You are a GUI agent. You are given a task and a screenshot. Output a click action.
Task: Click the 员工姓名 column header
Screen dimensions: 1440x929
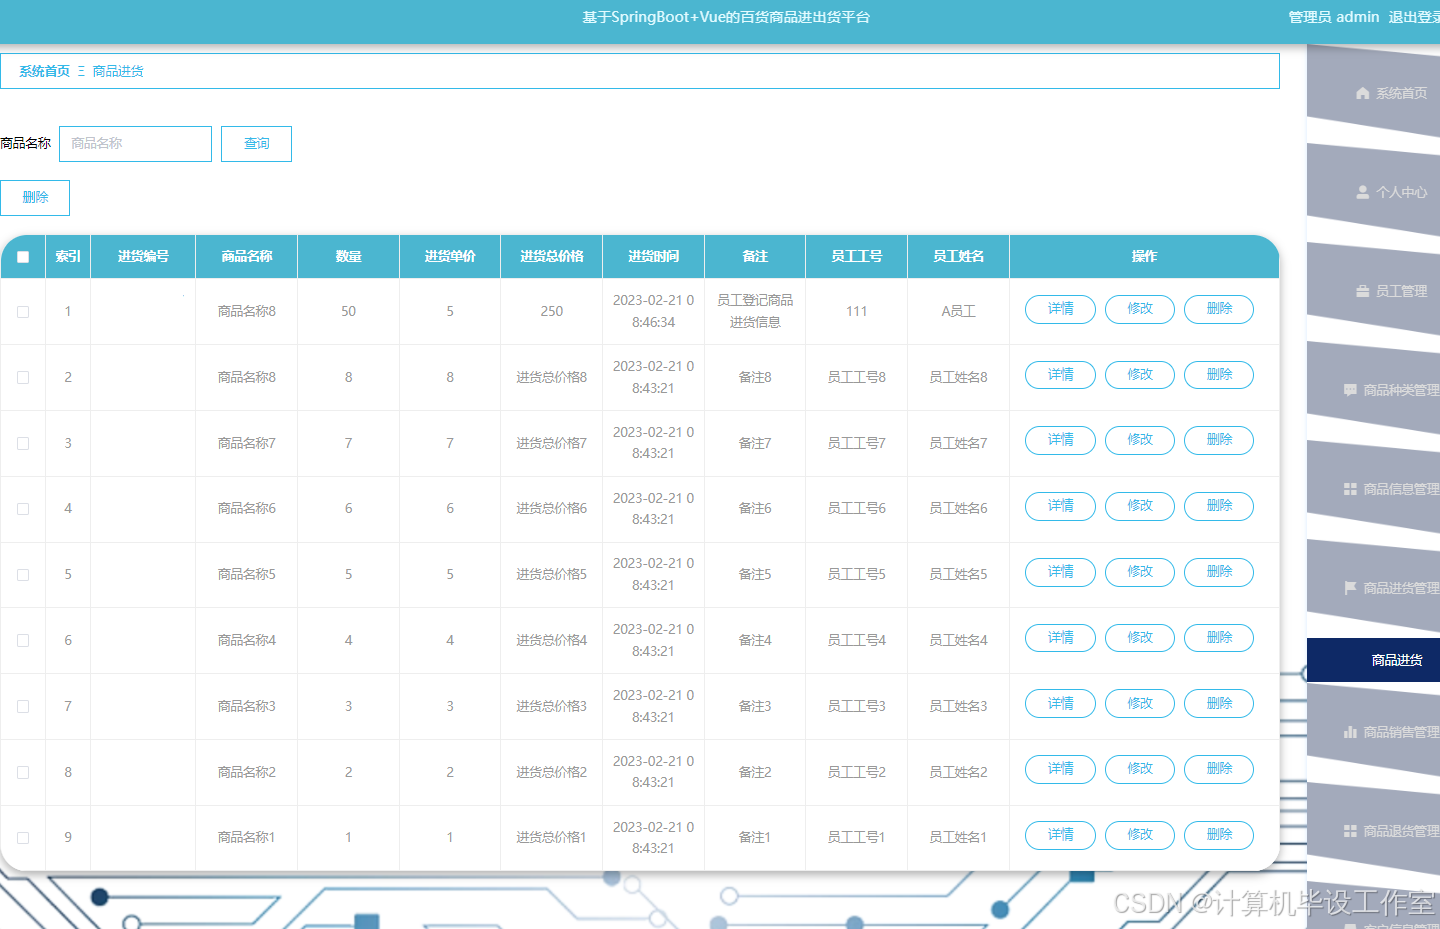pyautogui.click(x=958, y=257)
